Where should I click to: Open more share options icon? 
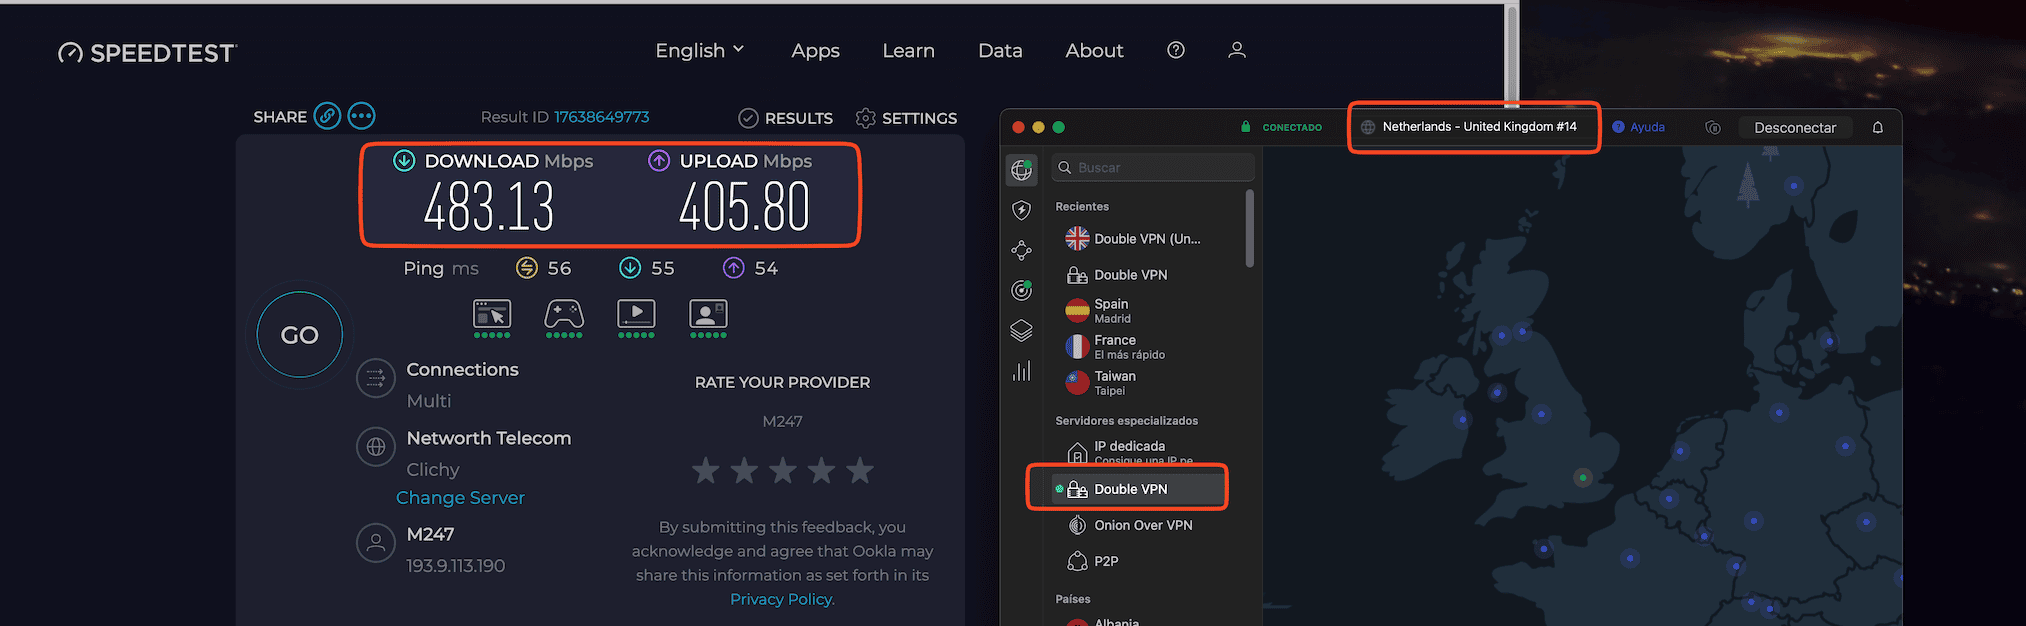[x=361, y=116]
